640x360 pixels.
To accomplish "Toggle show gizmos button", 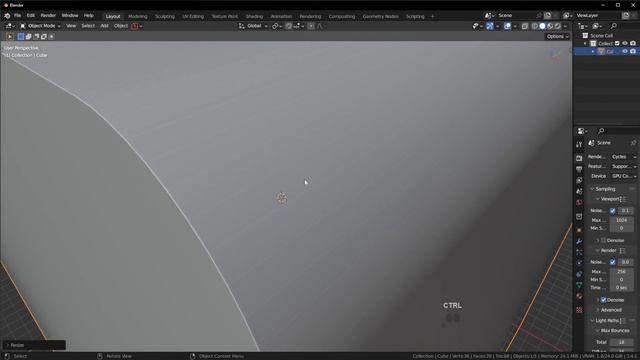I will coord(490,26).
